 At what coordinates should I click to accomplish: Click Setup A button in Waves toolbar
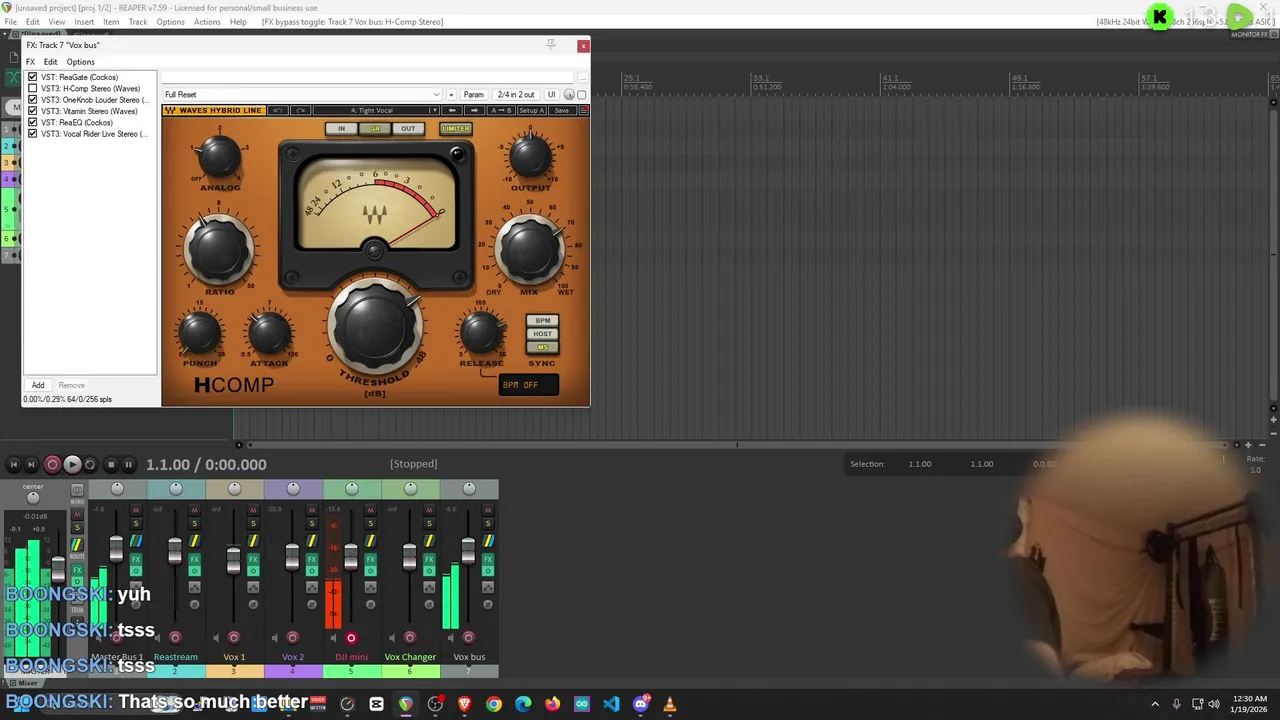(532, 110)
